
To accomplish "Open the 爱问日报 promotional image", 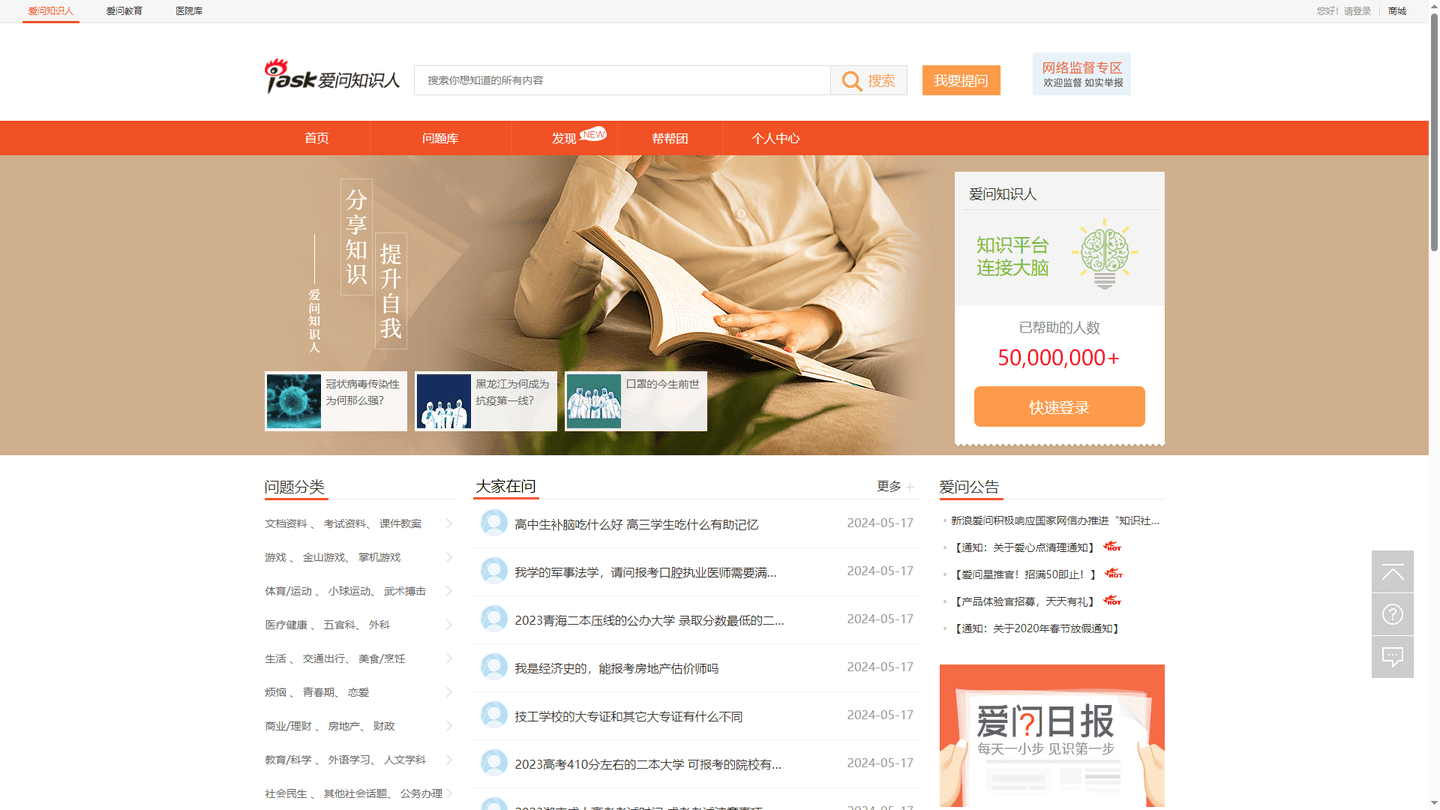I will (1052, 735).
